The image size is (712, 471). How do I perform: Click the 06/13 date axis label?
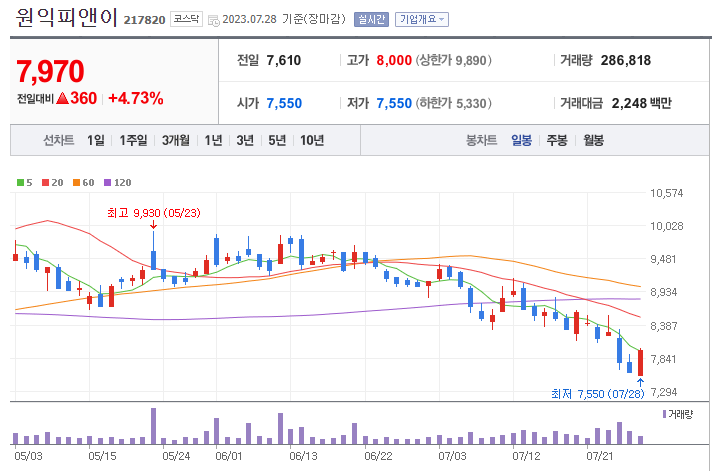(x=303, y=456)
